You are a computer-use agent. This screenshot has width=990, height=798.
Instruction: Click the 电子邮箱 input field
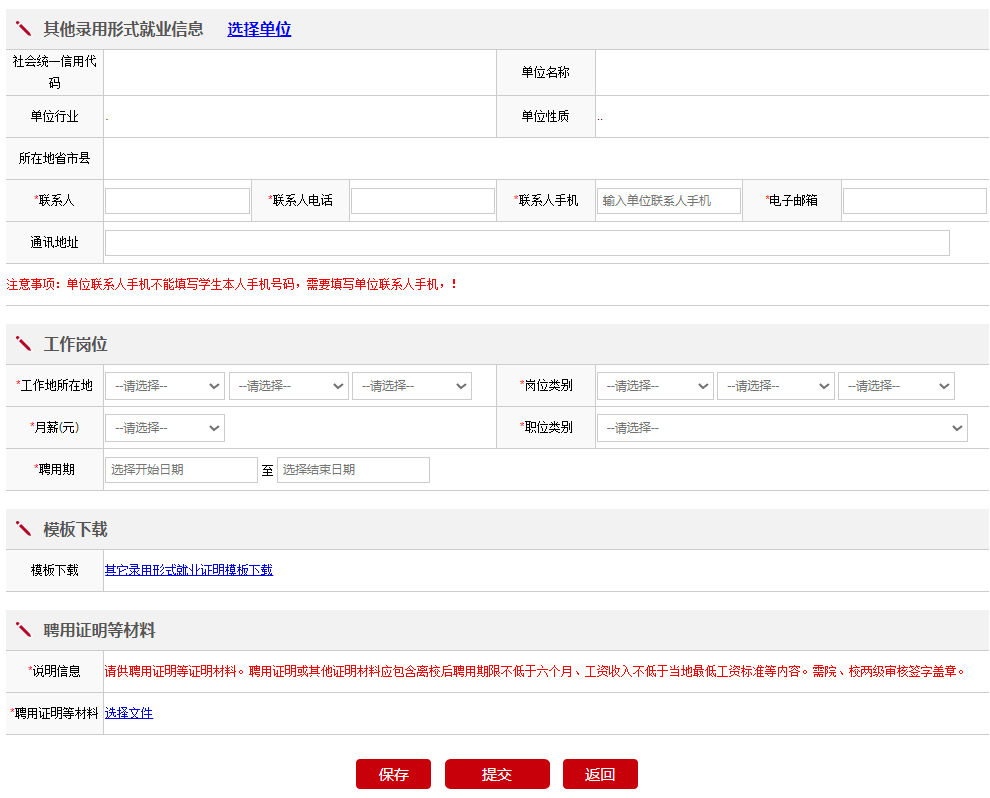coord(914,201)
